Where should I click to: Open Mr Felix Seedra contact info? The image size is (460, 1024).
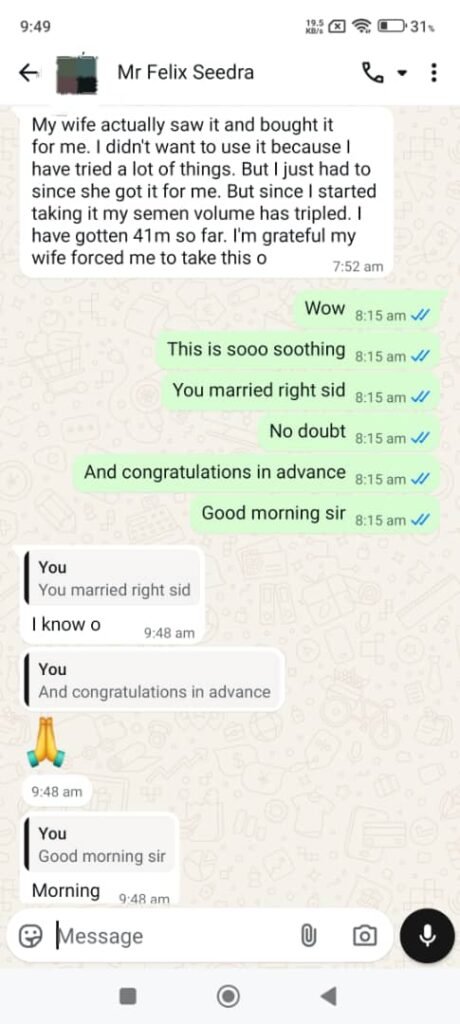coord(186,72)
